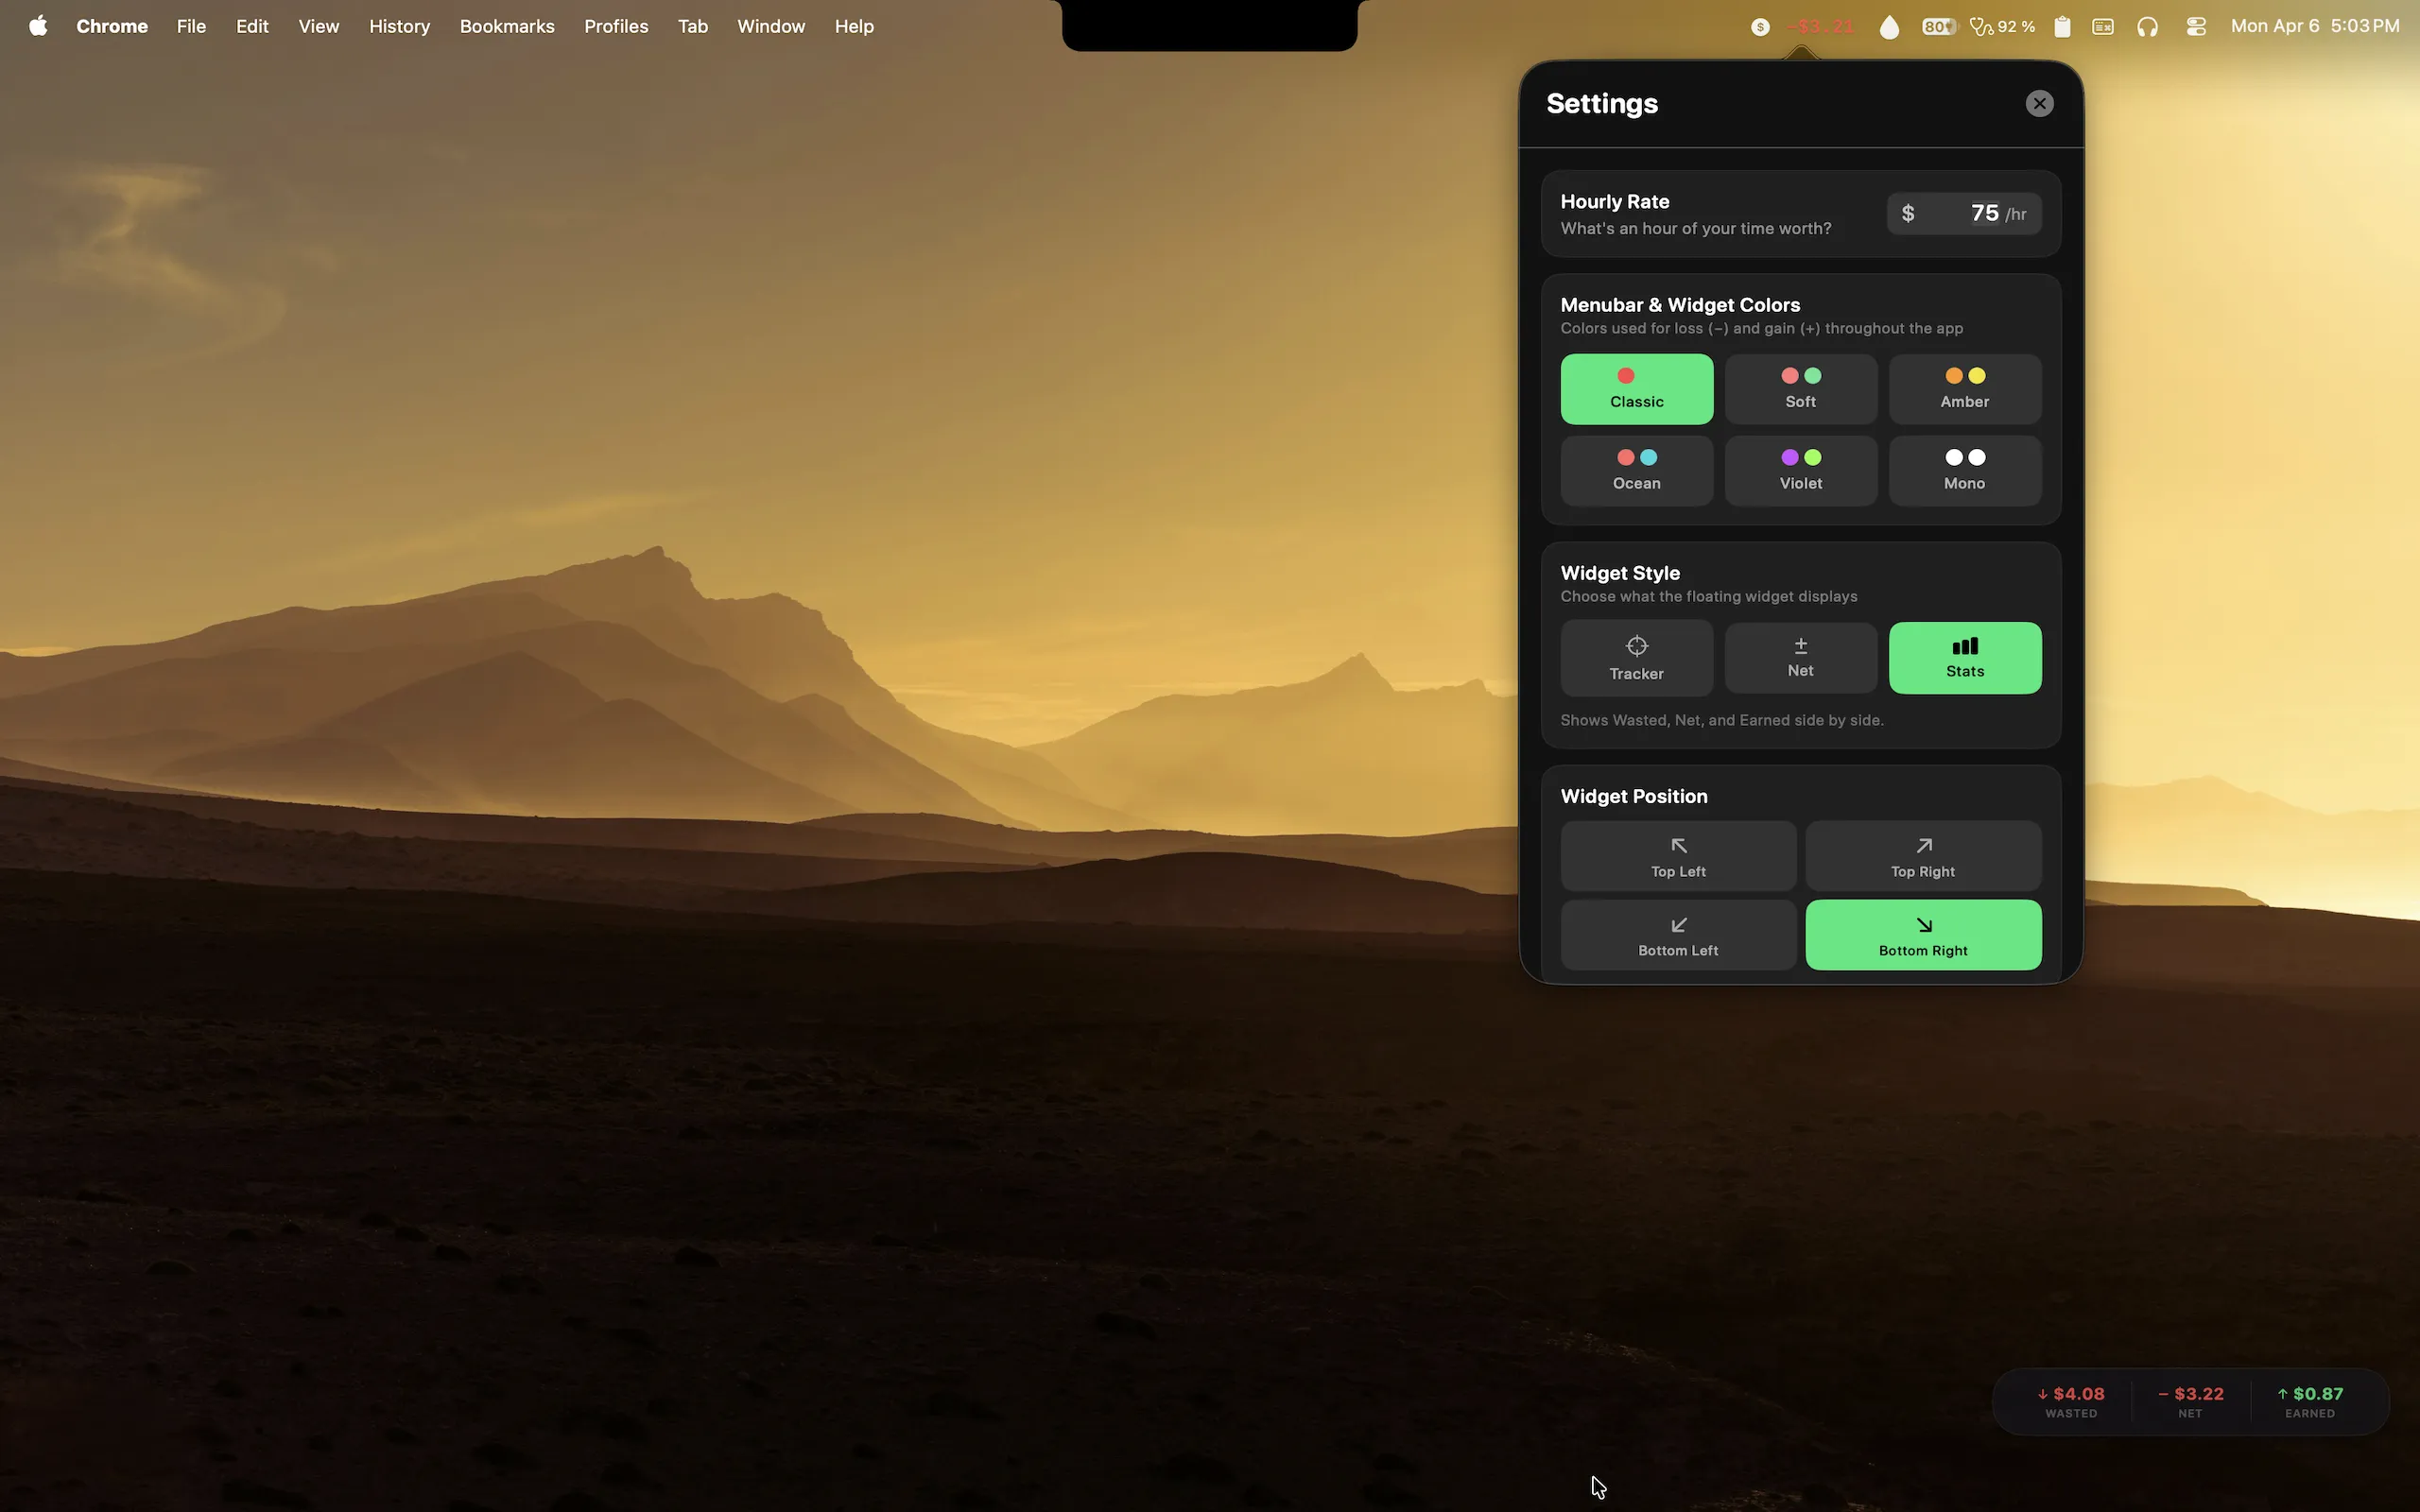Close the Settings panel

2039,103
